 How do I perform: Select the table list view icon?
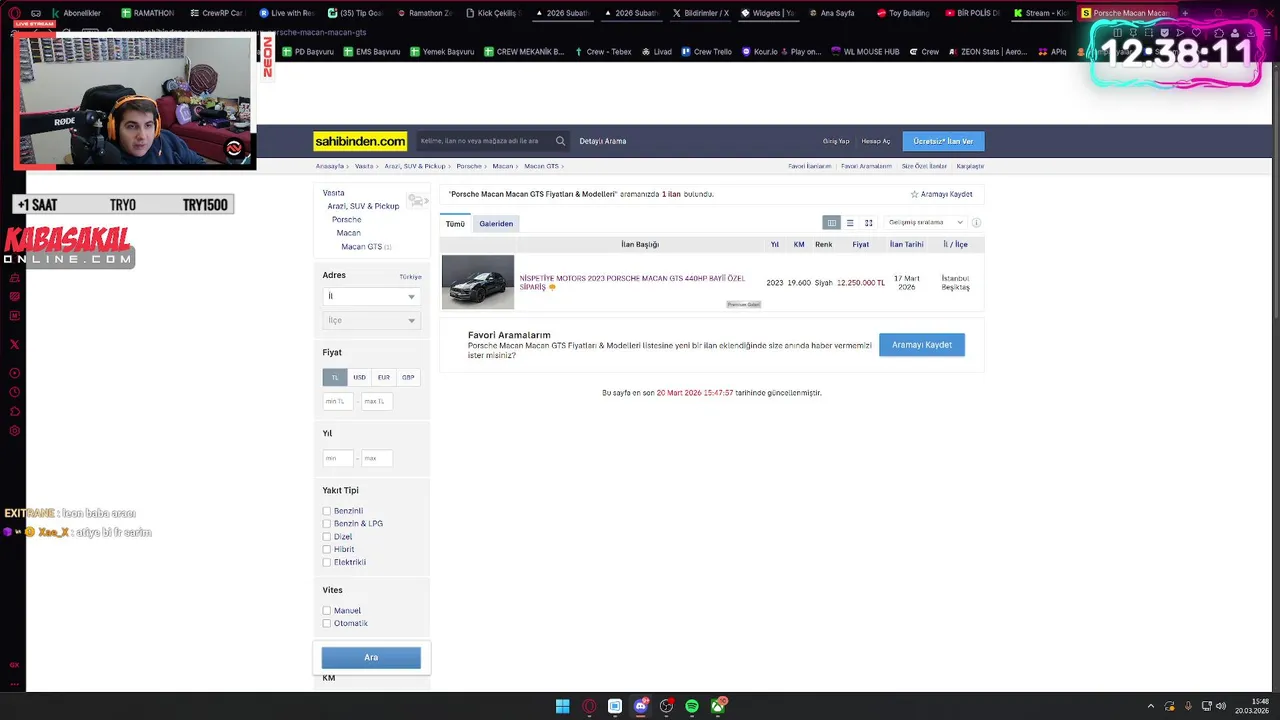[831, 223]
